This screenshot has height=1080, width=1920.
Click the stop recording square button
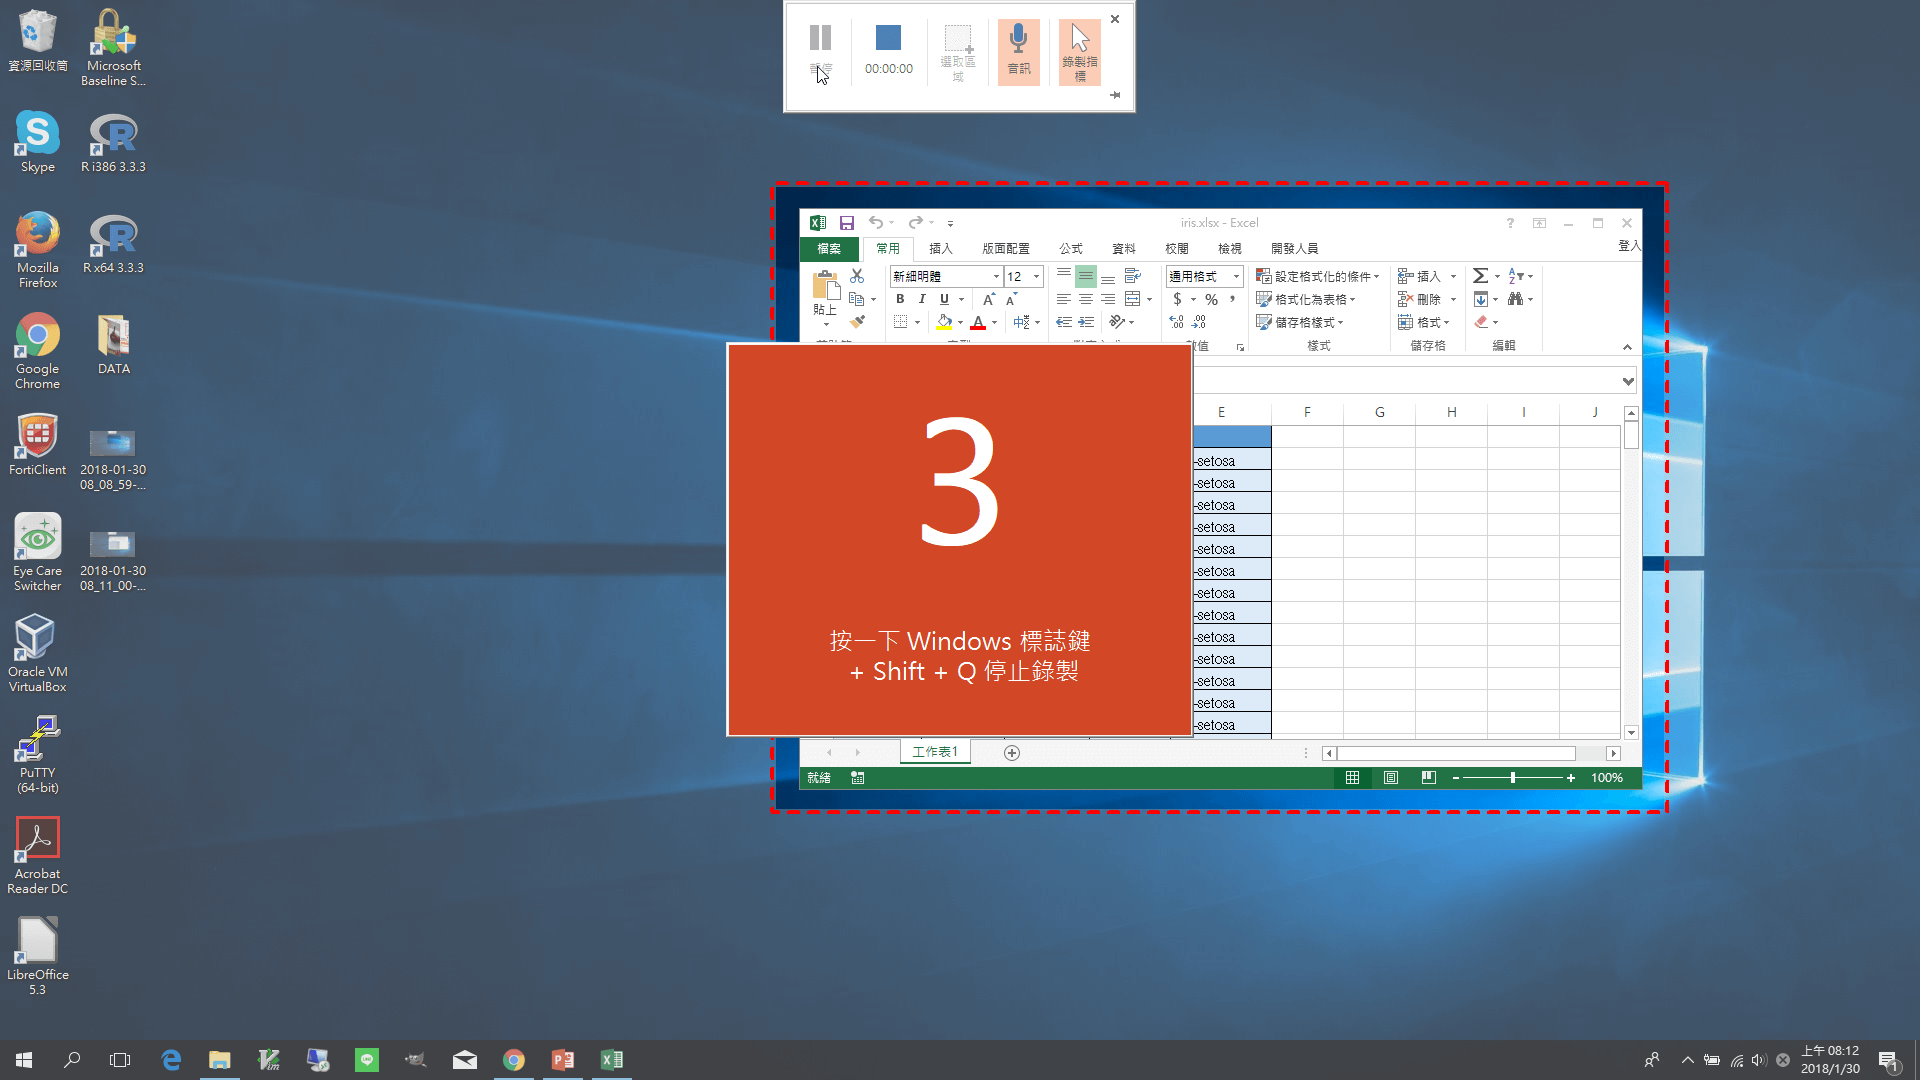click(888, 38)
